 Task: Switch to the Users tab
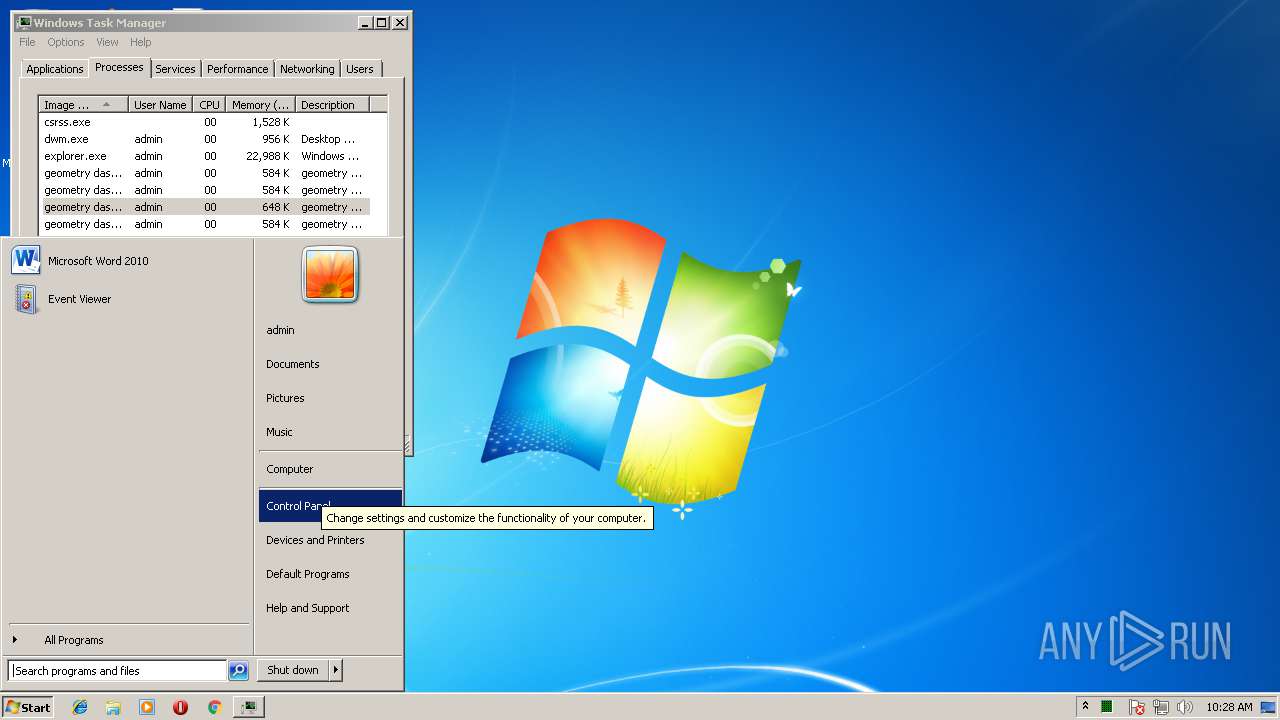tap(360, 69)
